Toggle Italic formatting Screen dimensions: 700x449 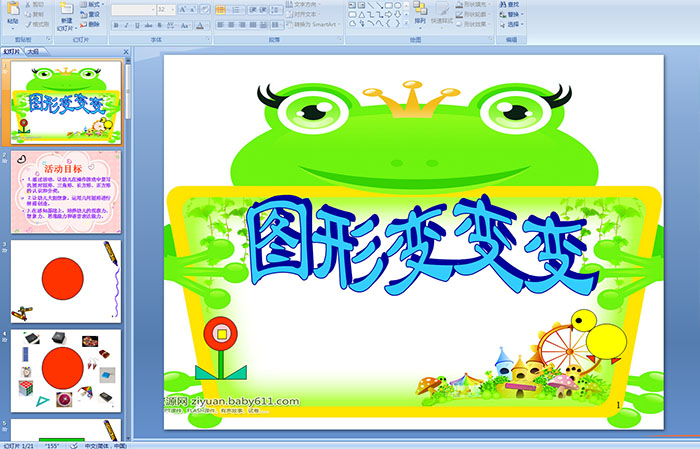pos(126,25)
